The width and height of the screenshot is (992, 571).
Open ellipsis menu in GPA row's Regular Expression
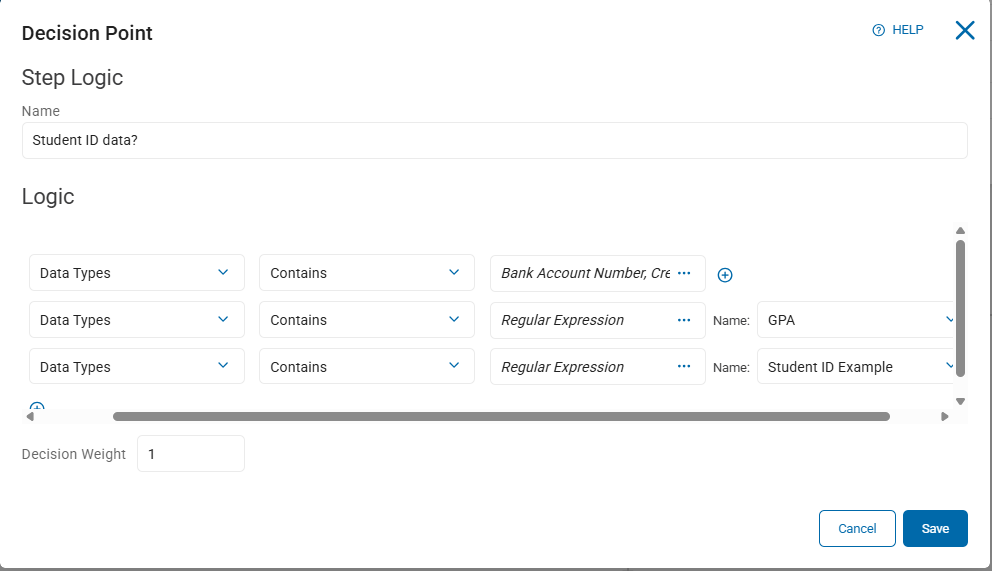(684, 320)
